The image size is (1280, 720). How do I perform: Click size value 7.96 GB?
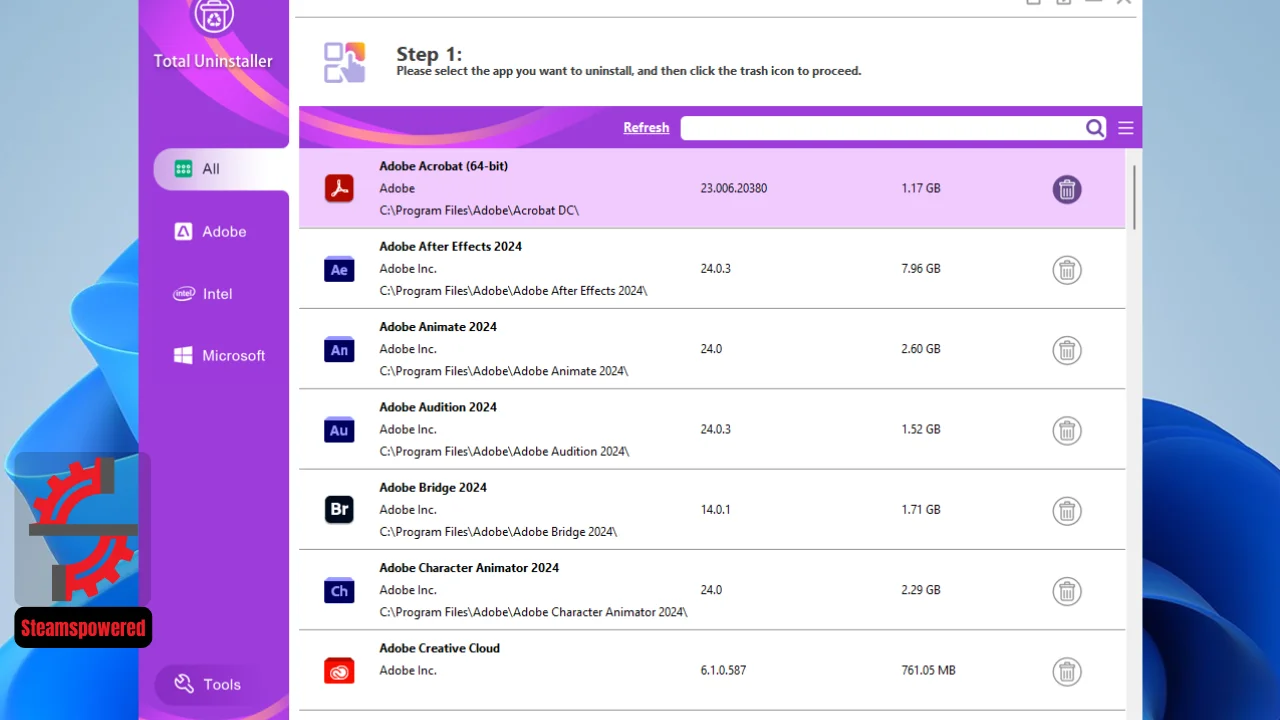(921, 268)
